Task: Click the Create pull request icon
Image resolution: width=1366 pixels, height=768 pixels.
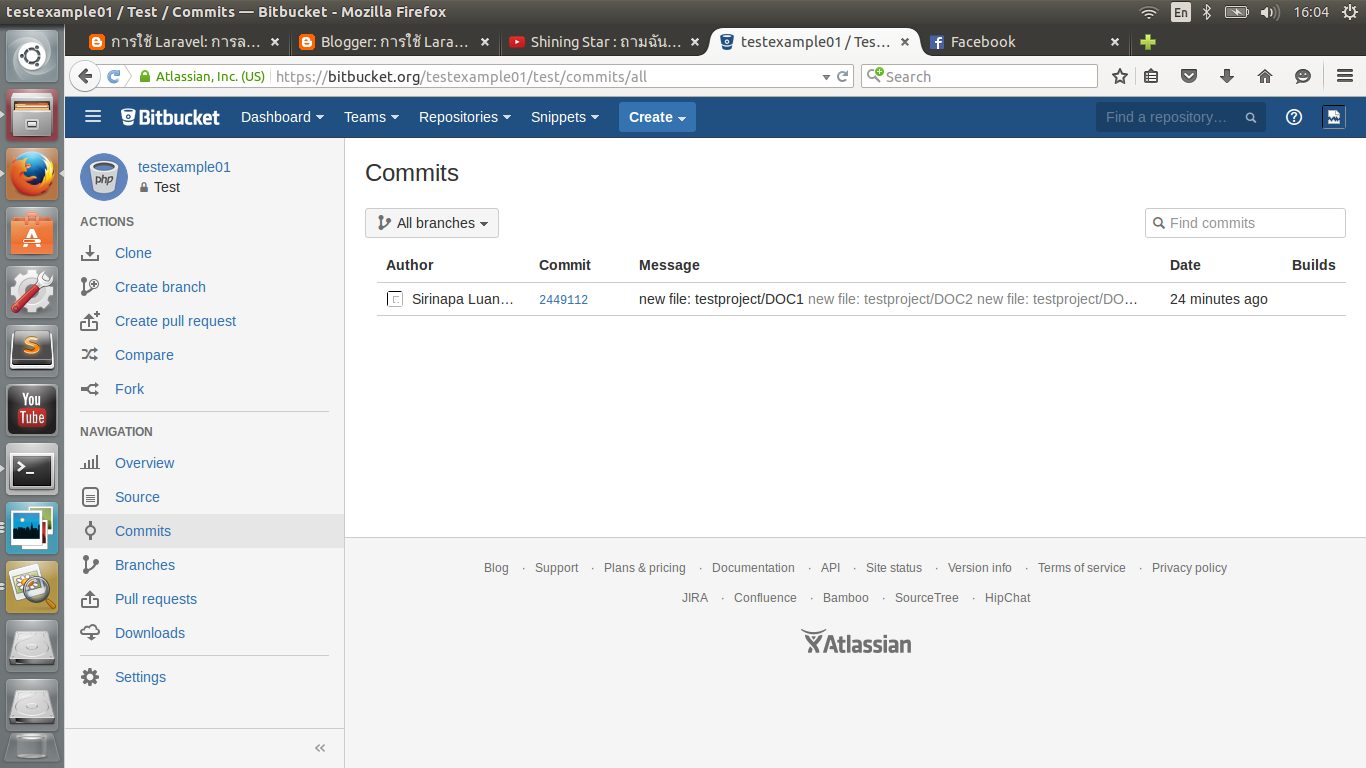Action: coord(90,321)
